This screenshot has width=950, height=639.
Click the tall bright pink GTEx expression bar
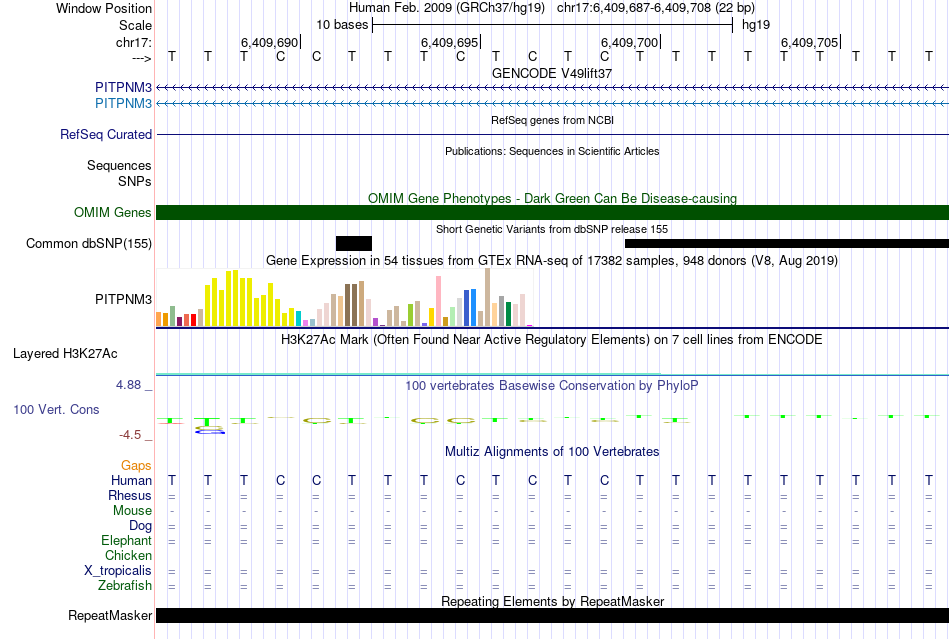[x=439, y=301]
